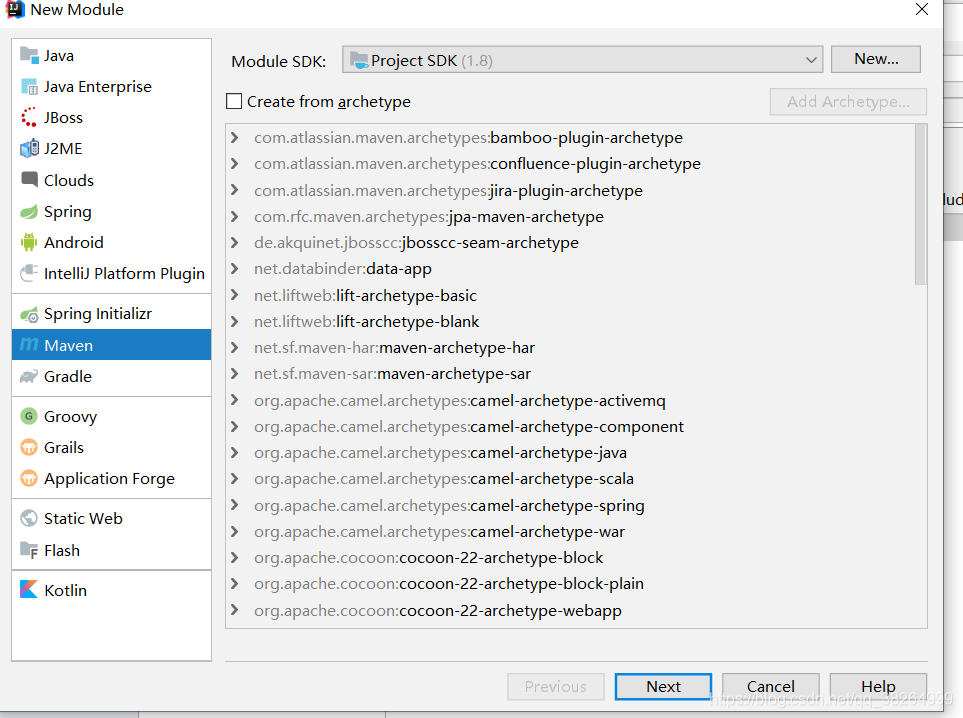Select cocoon-22-archetype-block in list
The image size is (963, 718).
click(428, 557)
